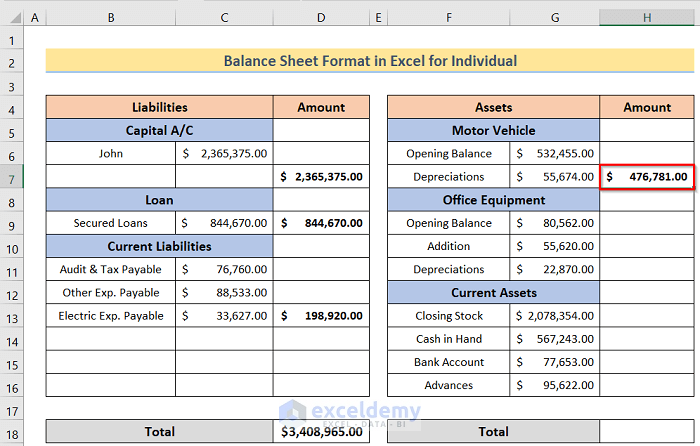
Task: Select the Liabilities header cell
Action: [159, 107]
